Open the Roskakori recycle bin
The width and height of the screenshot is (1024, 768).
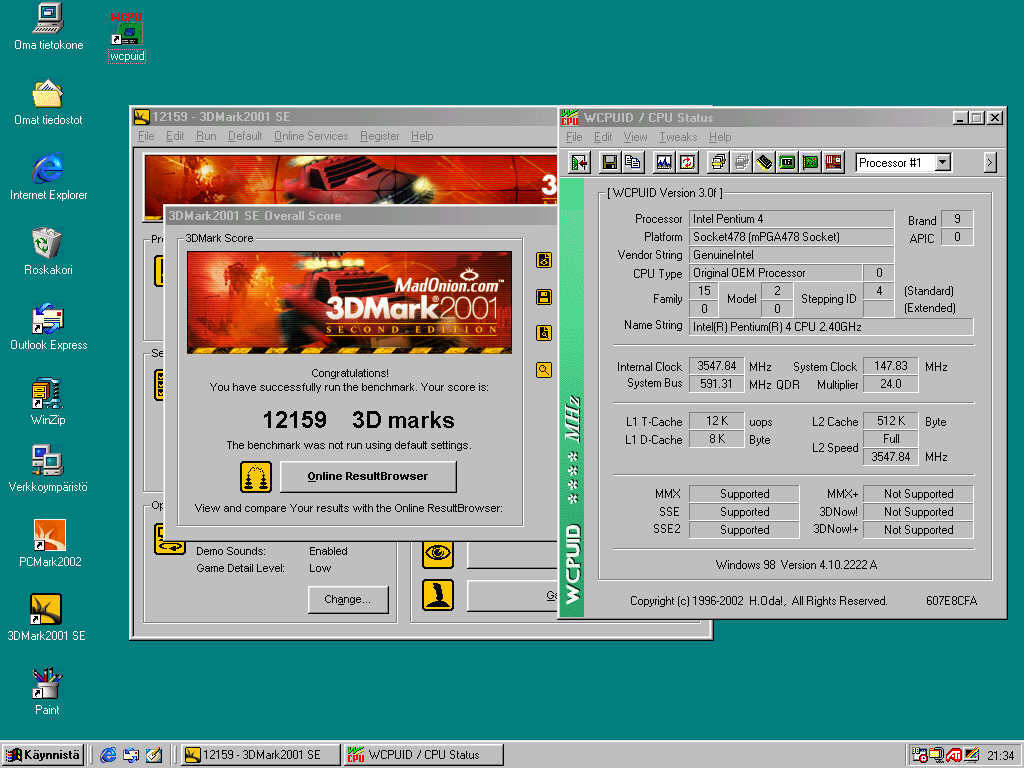click(48, 251)
